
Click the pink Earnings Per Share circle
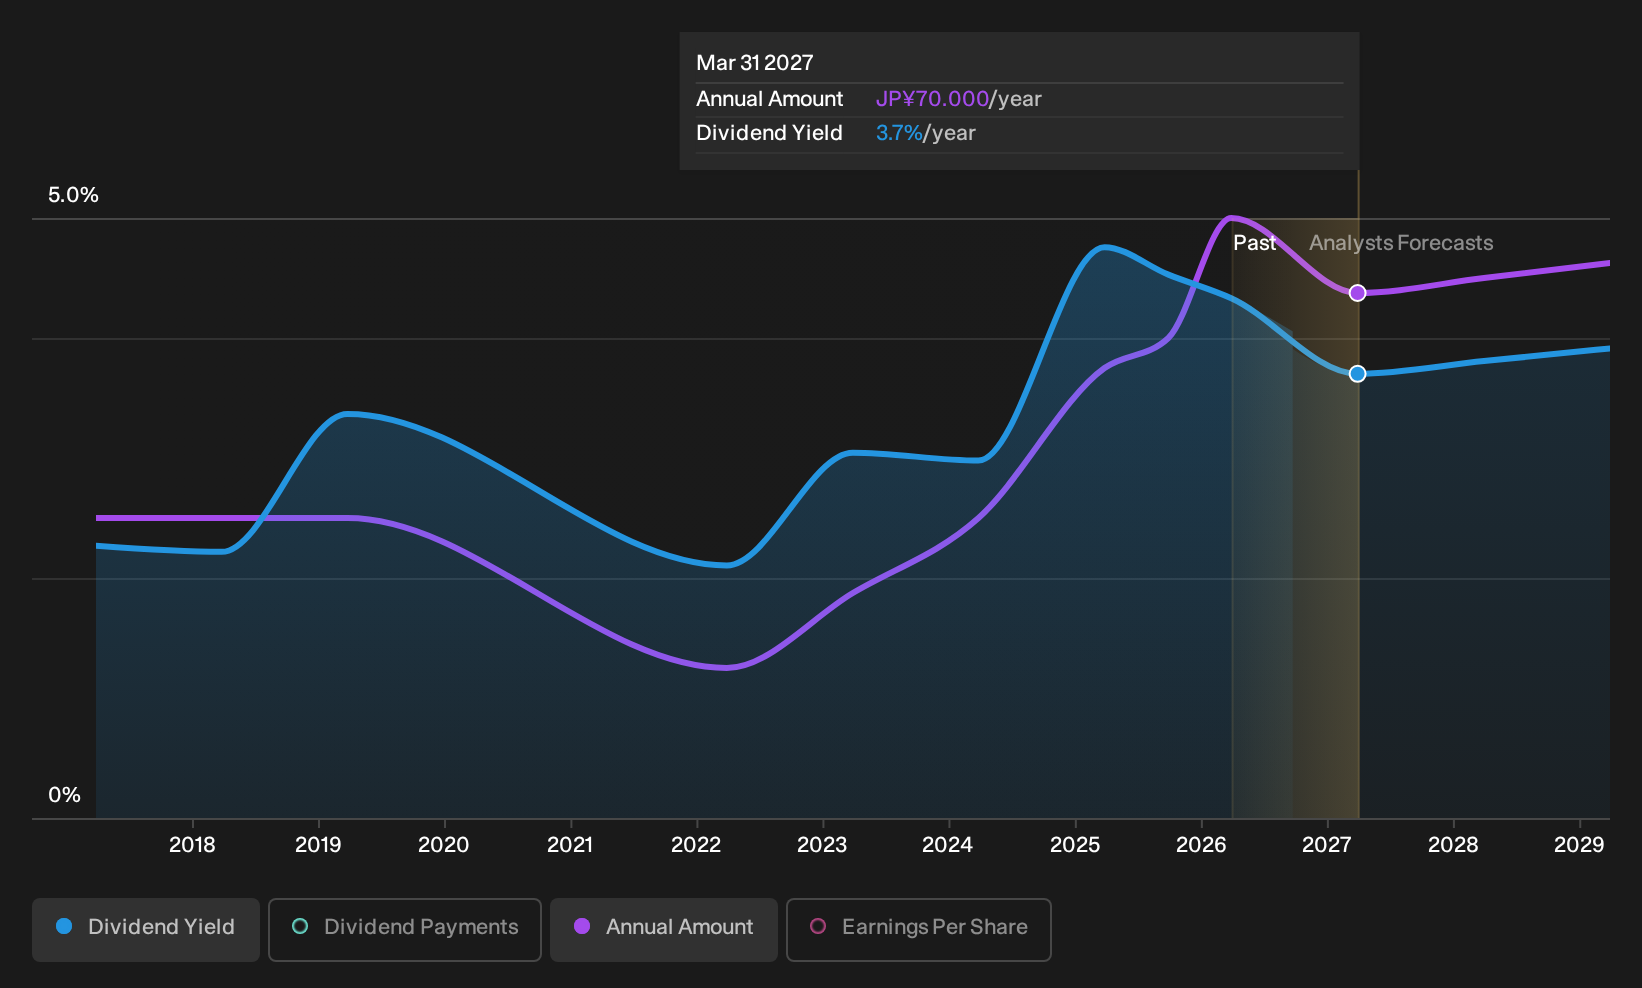click(818, 926)
